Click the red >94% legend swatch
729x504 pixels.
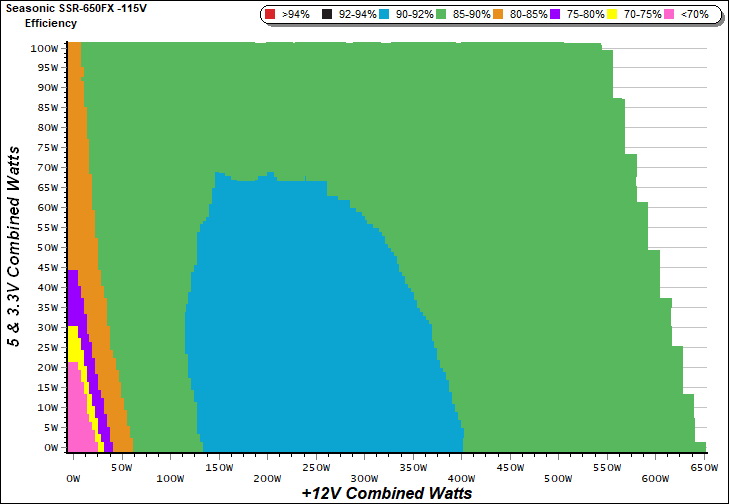pyautogui.click(x=271, y=15)
